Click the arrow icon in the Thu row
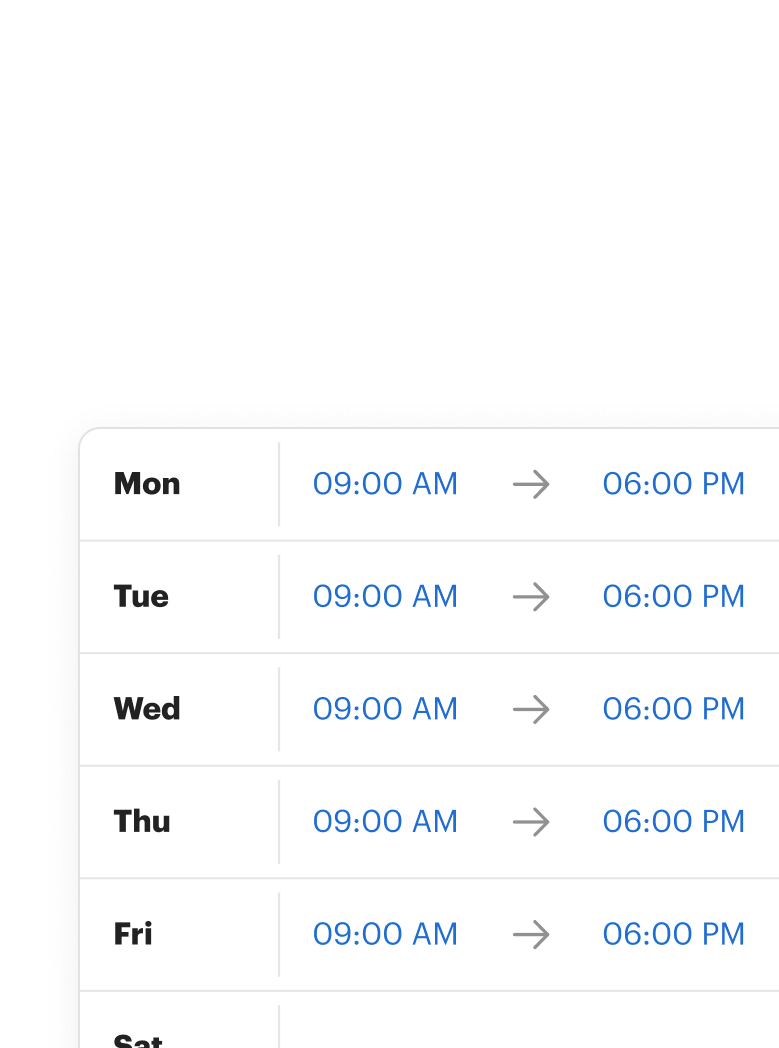Image resolution: width=779 pixels, height=1048 pixels. pos(531,822)
